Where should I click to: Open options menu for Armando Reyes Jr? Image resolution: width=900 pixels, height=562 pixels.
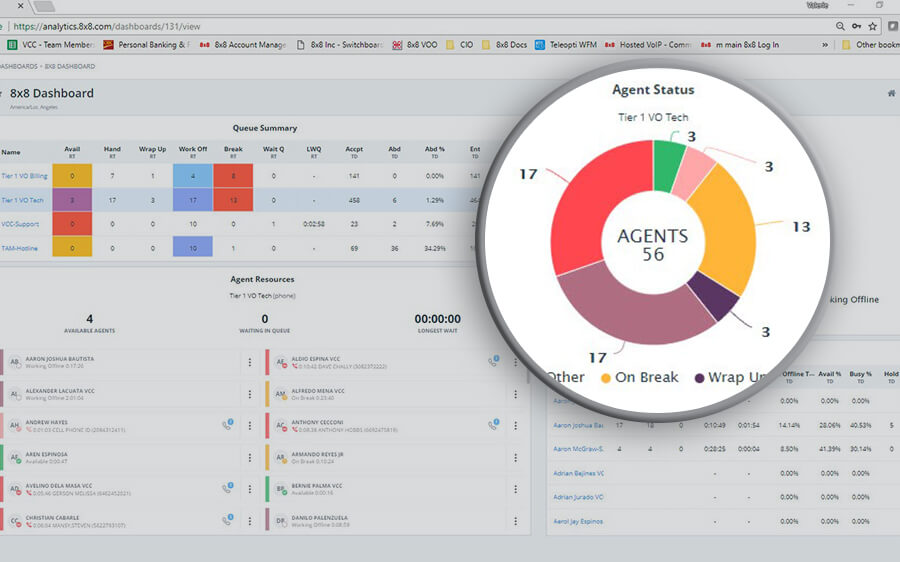point(515,458)
